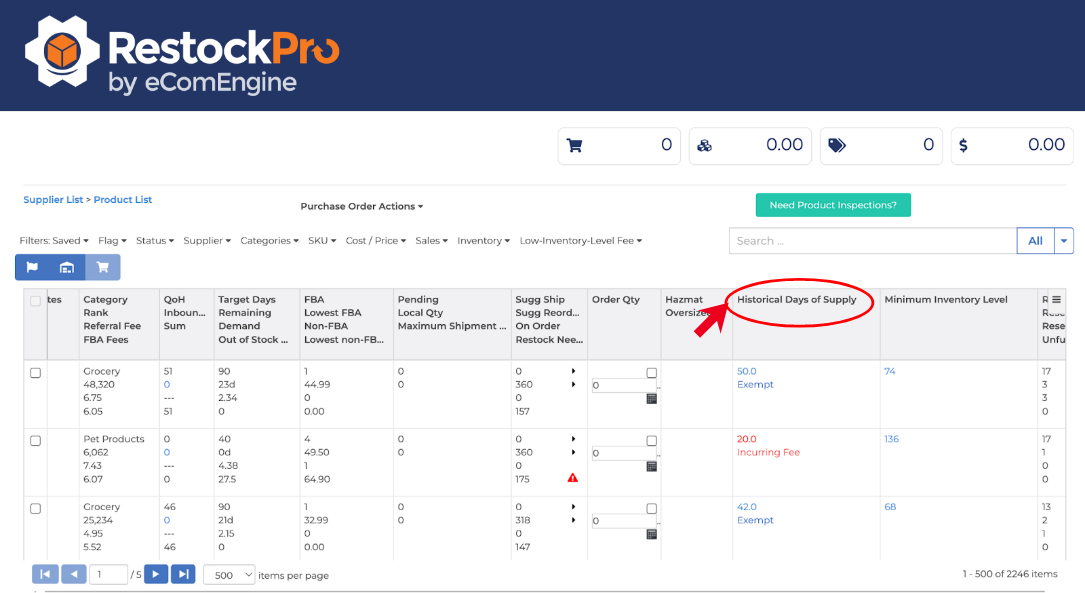1085x593 pixels.
Task: Select the flag icon in the blue toolbar
Action: click(x=33, y=268)
